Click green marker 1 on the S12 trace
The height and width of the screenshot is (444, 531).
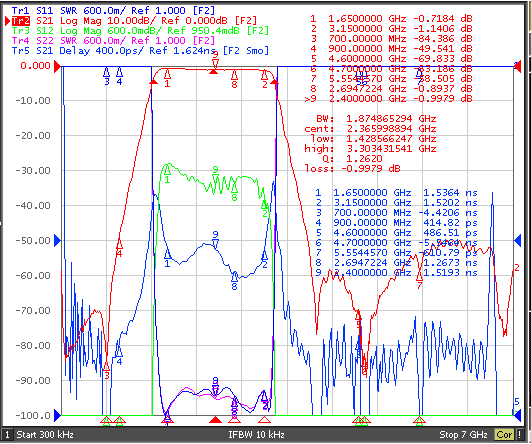167,173
